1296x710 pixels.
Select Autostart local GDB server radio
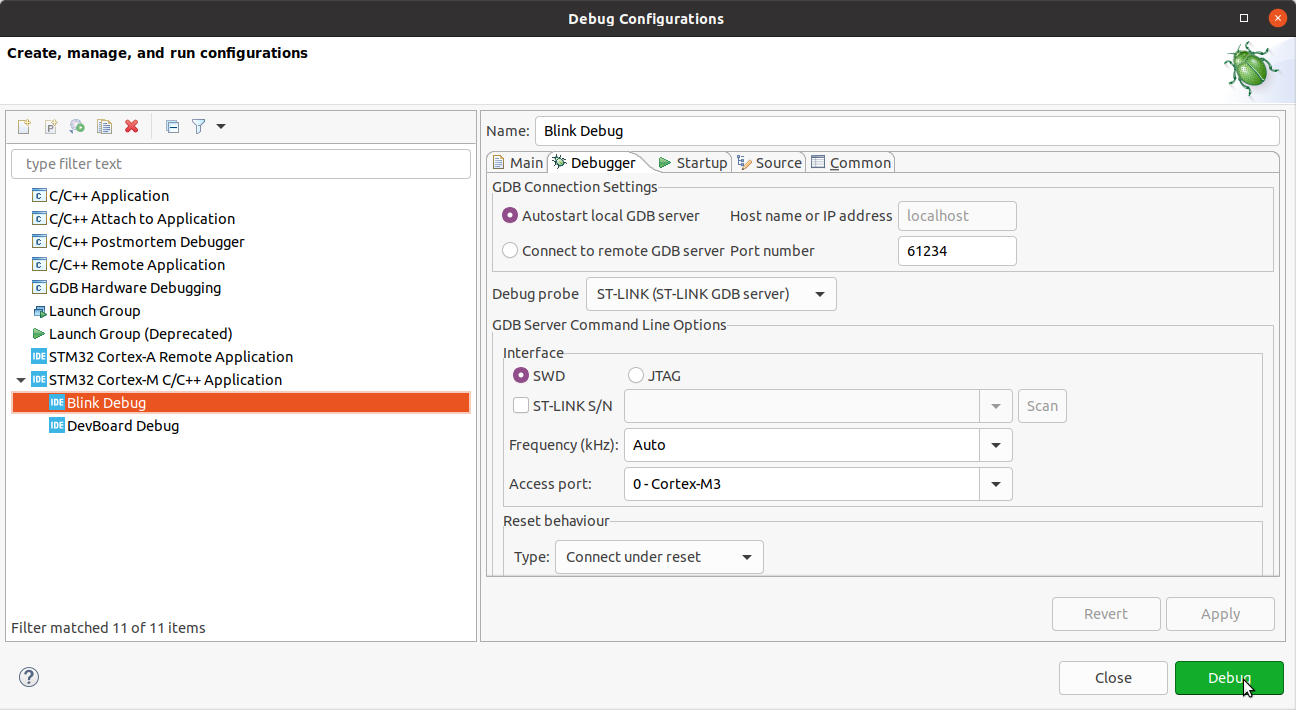(510, 216)
